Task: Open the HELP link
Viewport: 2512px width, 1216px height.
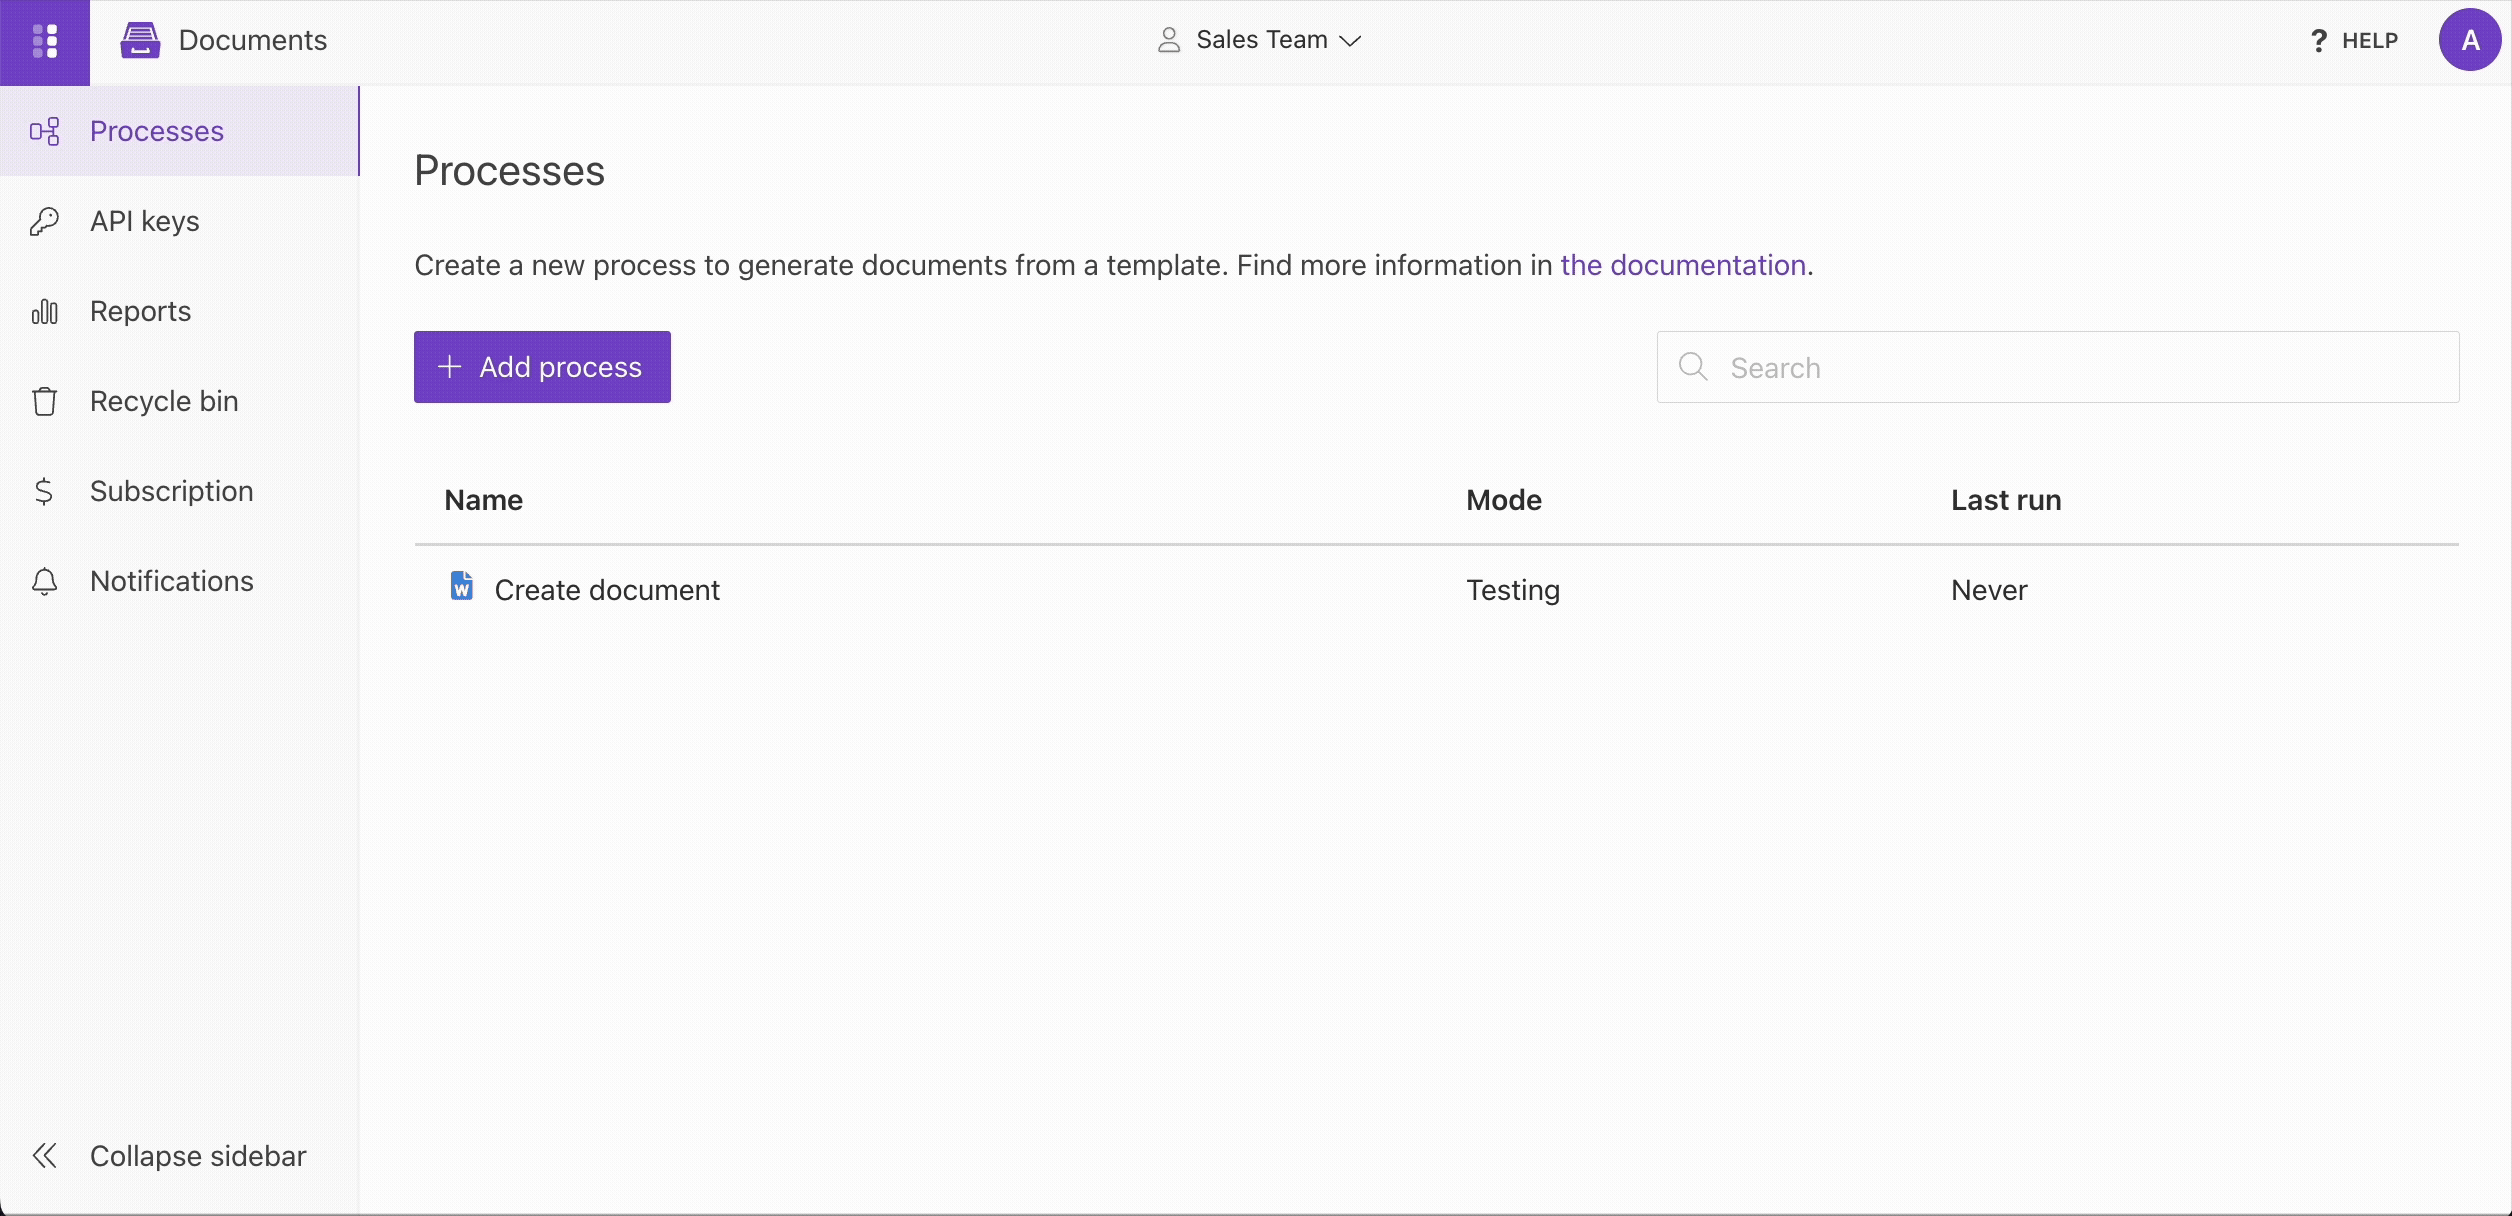Action: point(2354,41)
